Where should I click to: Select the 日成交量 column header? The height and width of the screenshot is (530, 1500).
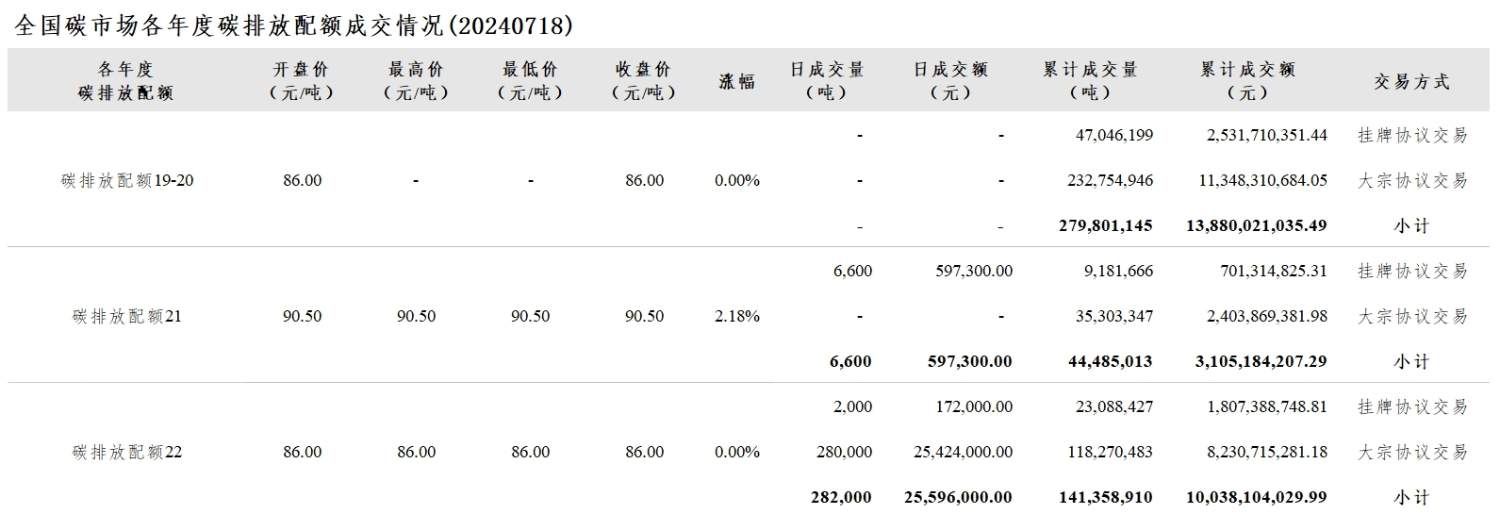(826, 81)
